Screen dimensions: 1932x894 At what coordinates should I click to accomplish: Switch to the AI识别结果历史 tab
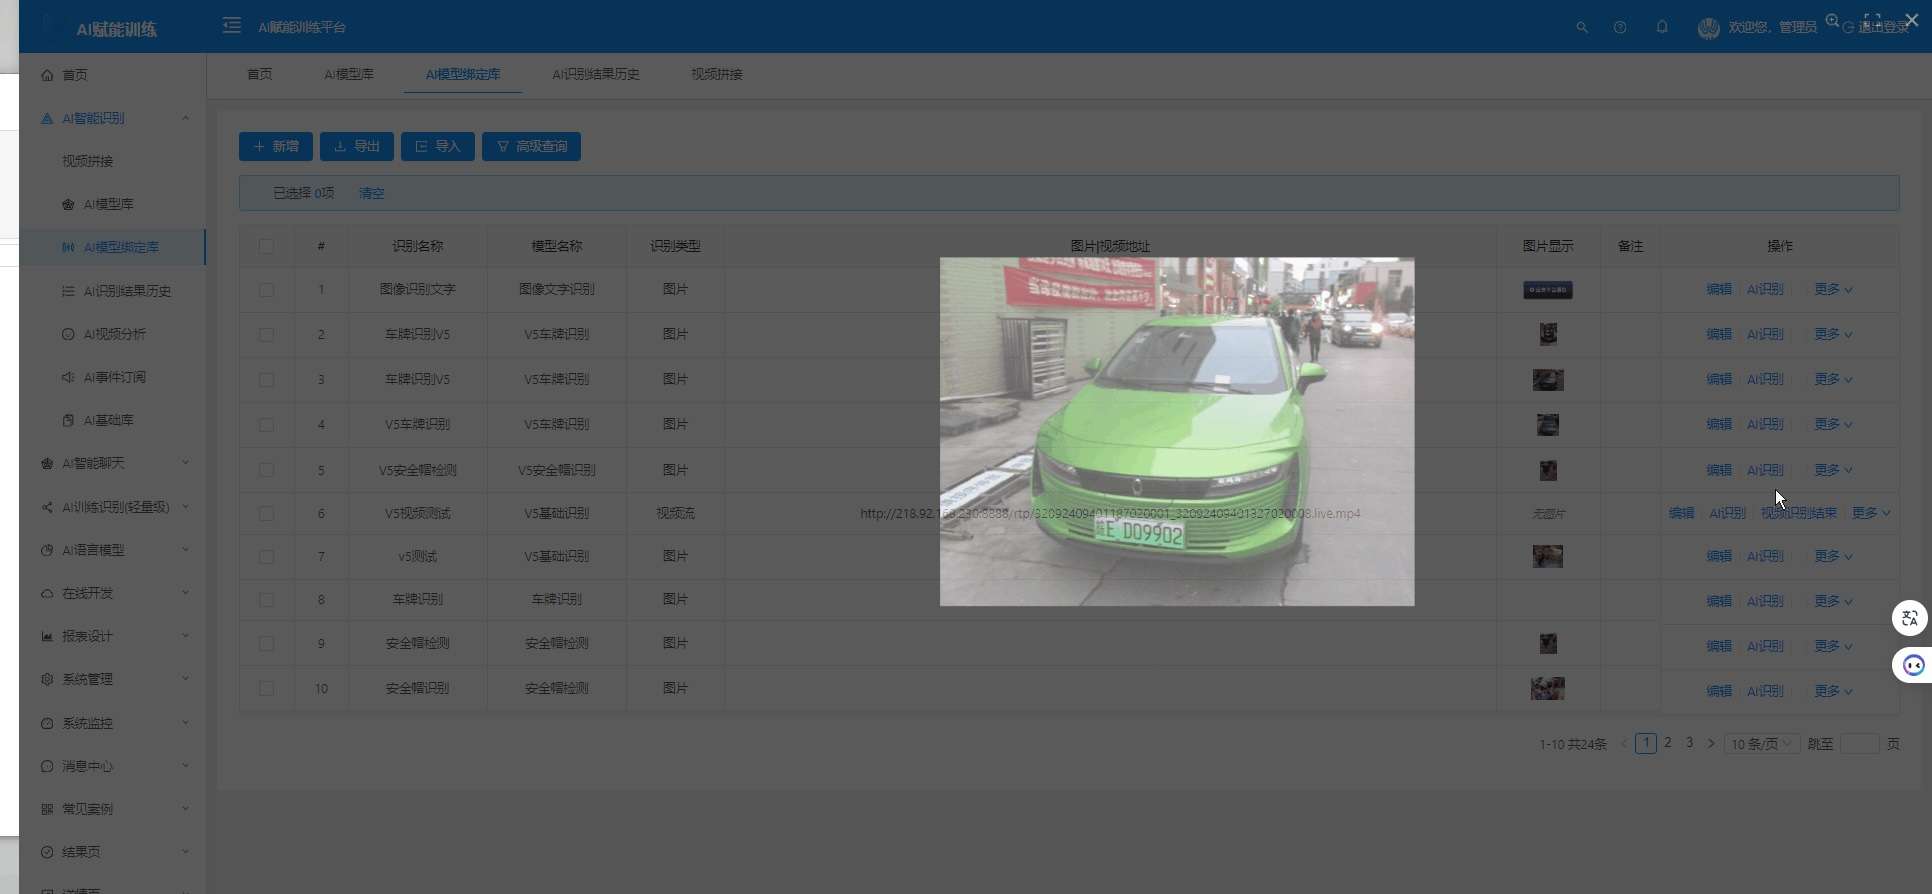595,74
